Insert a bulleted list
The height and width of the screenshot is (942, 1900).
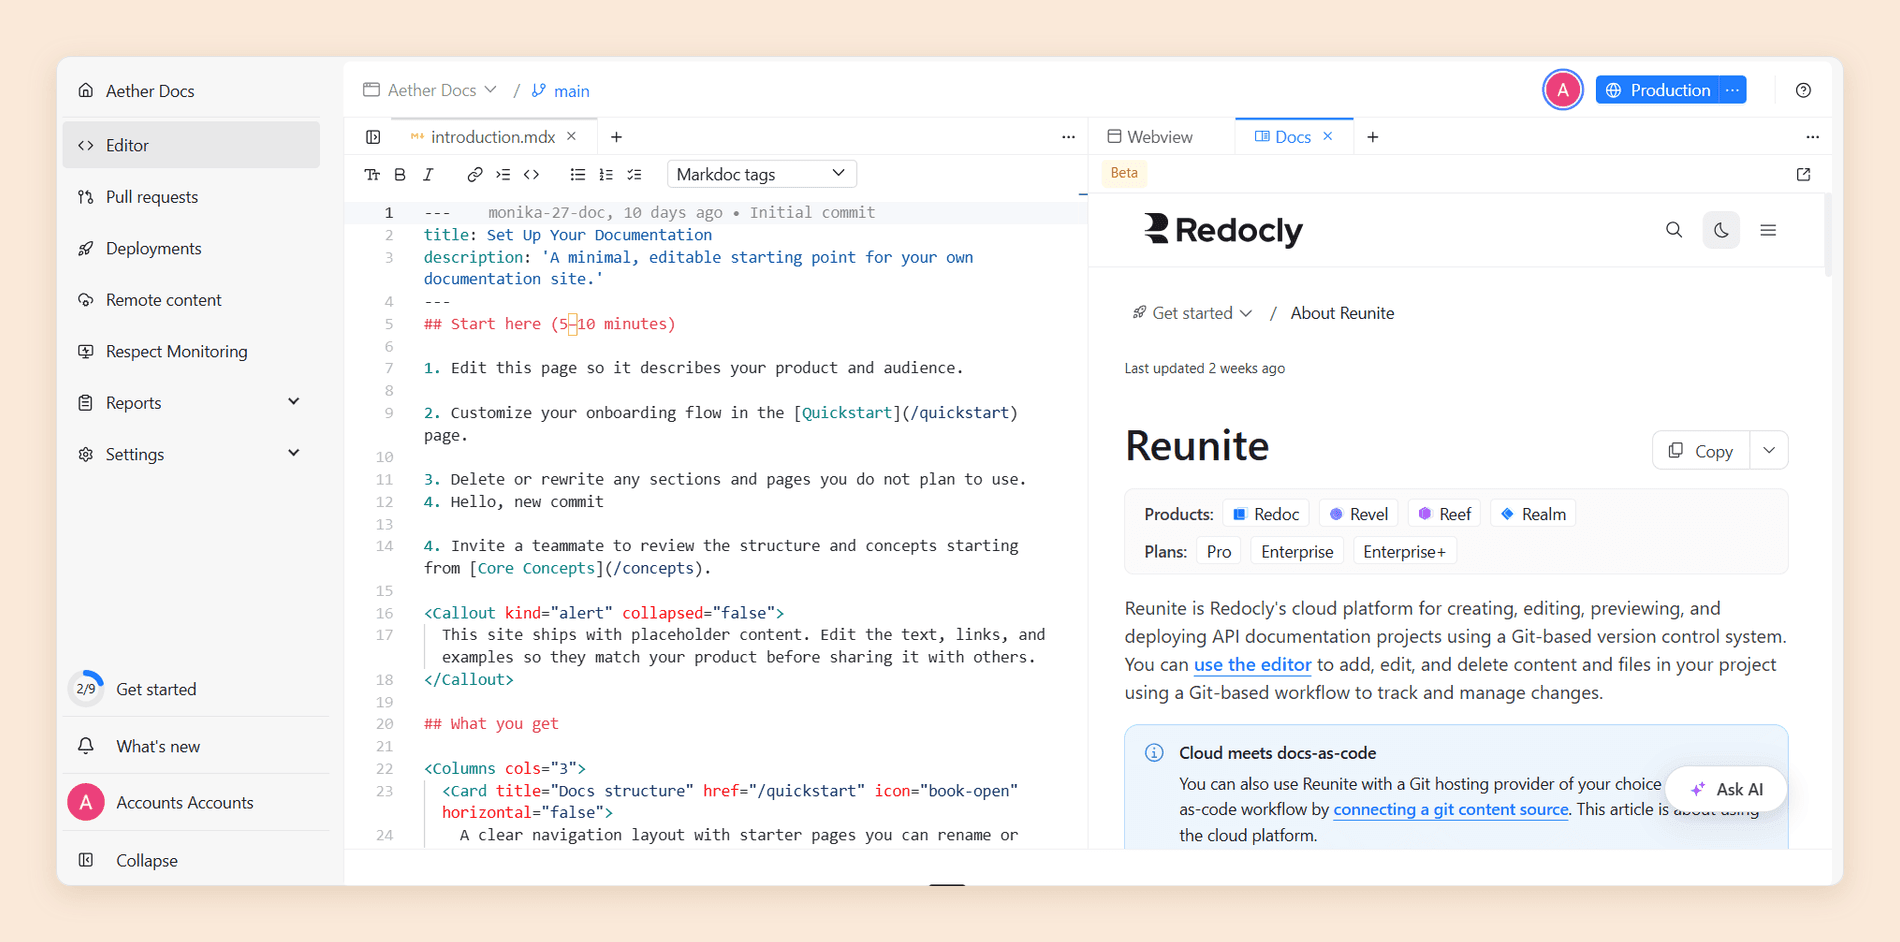(578, 174)
